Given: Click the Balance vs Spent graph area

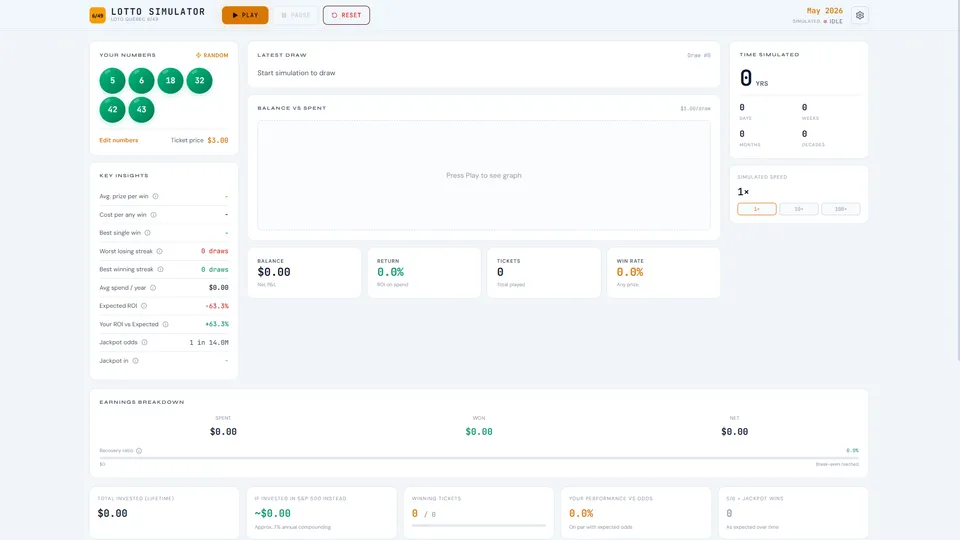Looking at the screenshot, I should click(484, 175).
